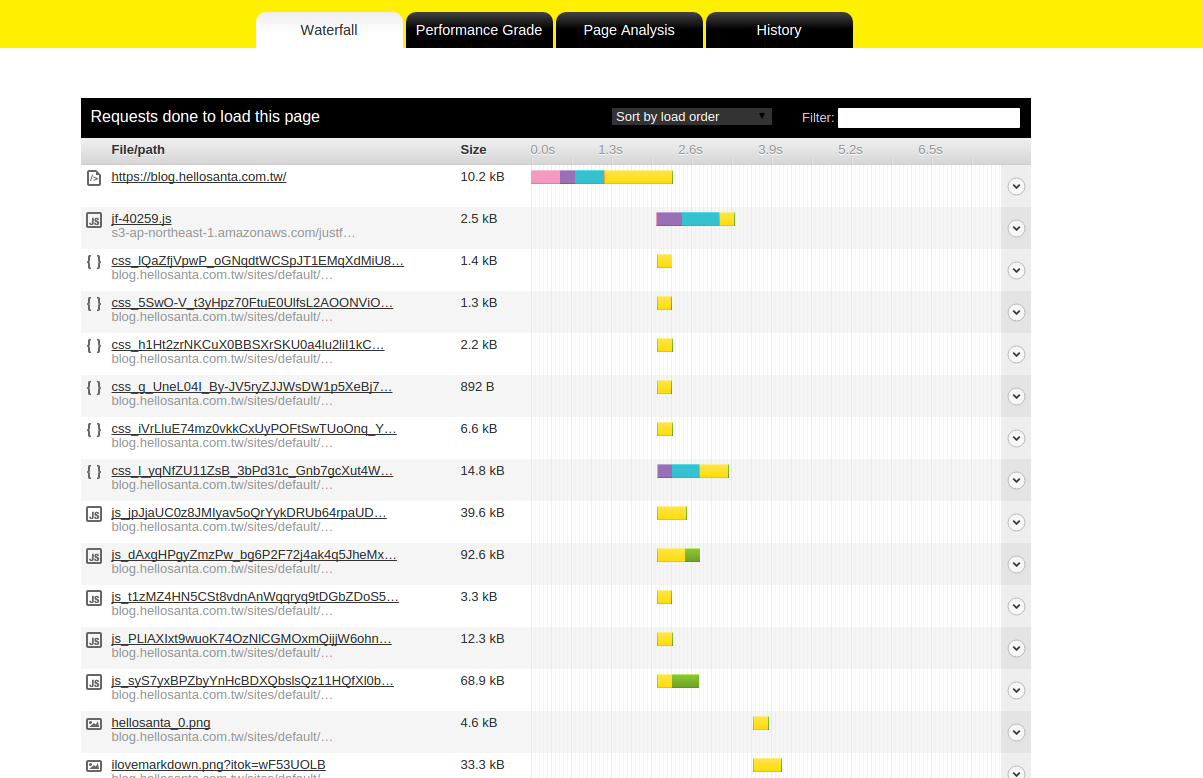Open the hellosanta_0.png image link
The width and height of the screenshot is (1203, 778).
pyautogui.click(x=161, y=723)
